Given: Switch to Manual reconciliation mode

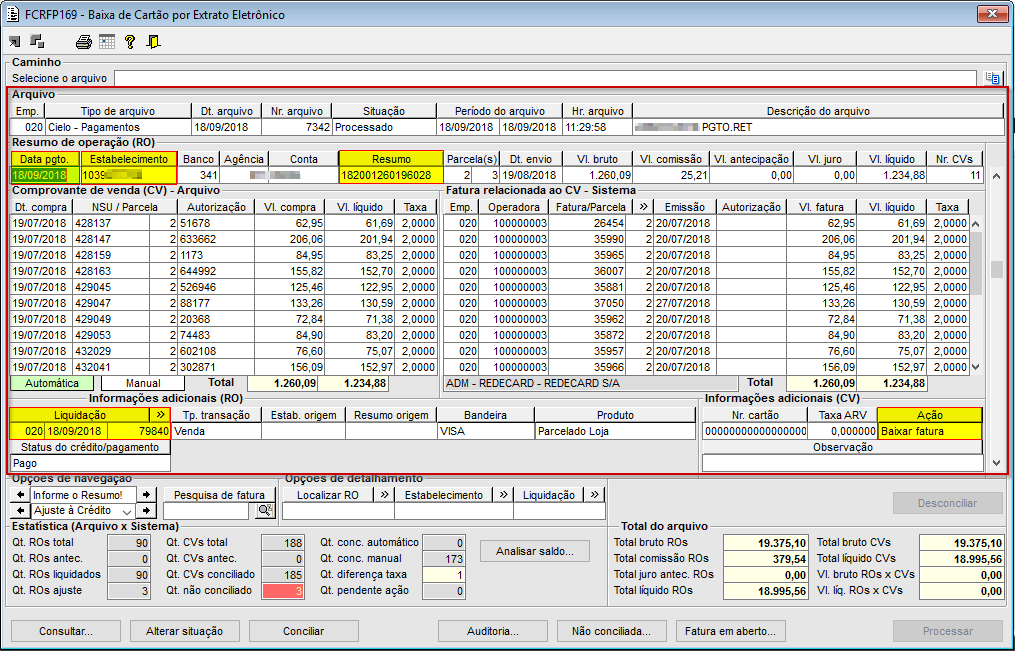Looking at the screenshot, I should [144, 383].
